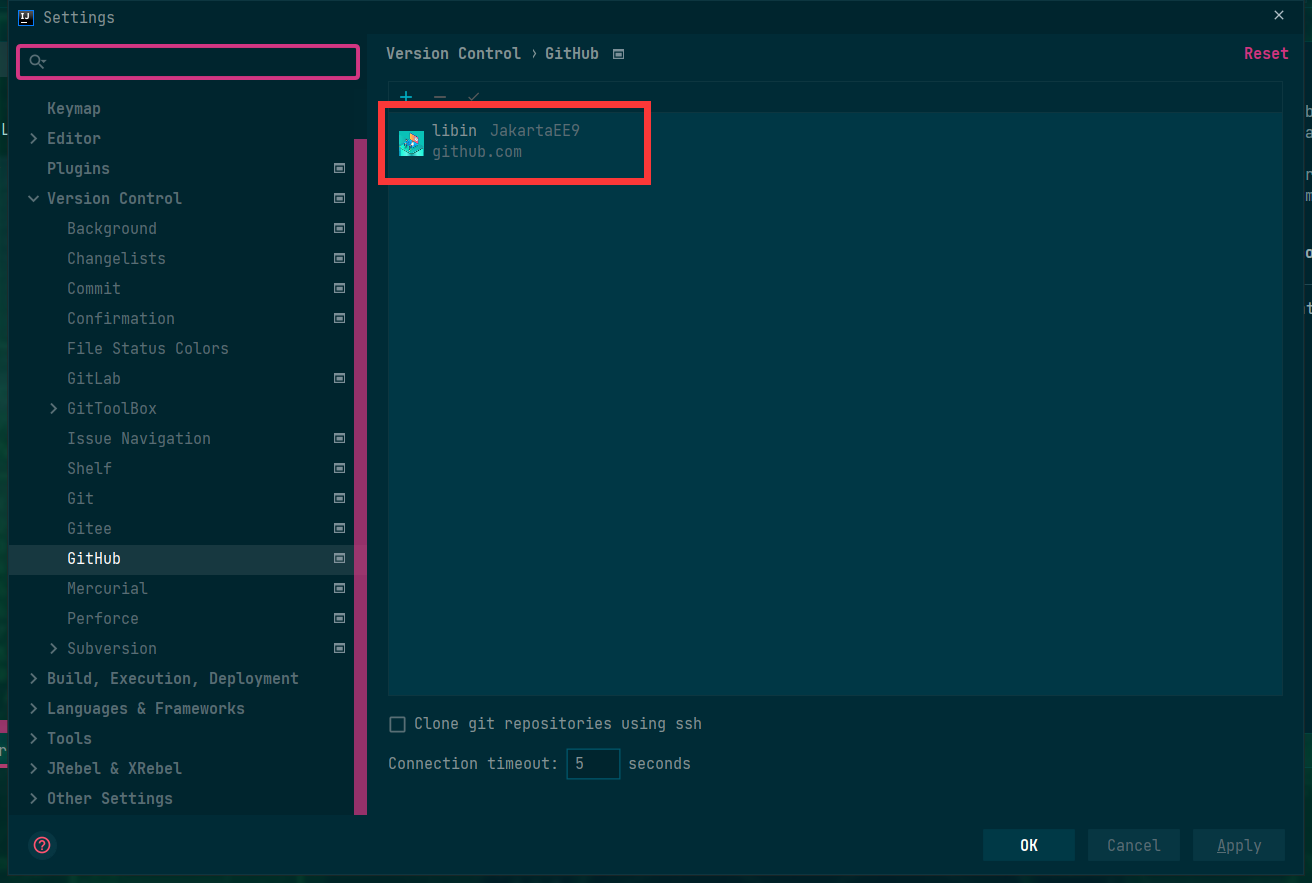Select the GitHub settings page

(94, 558)
